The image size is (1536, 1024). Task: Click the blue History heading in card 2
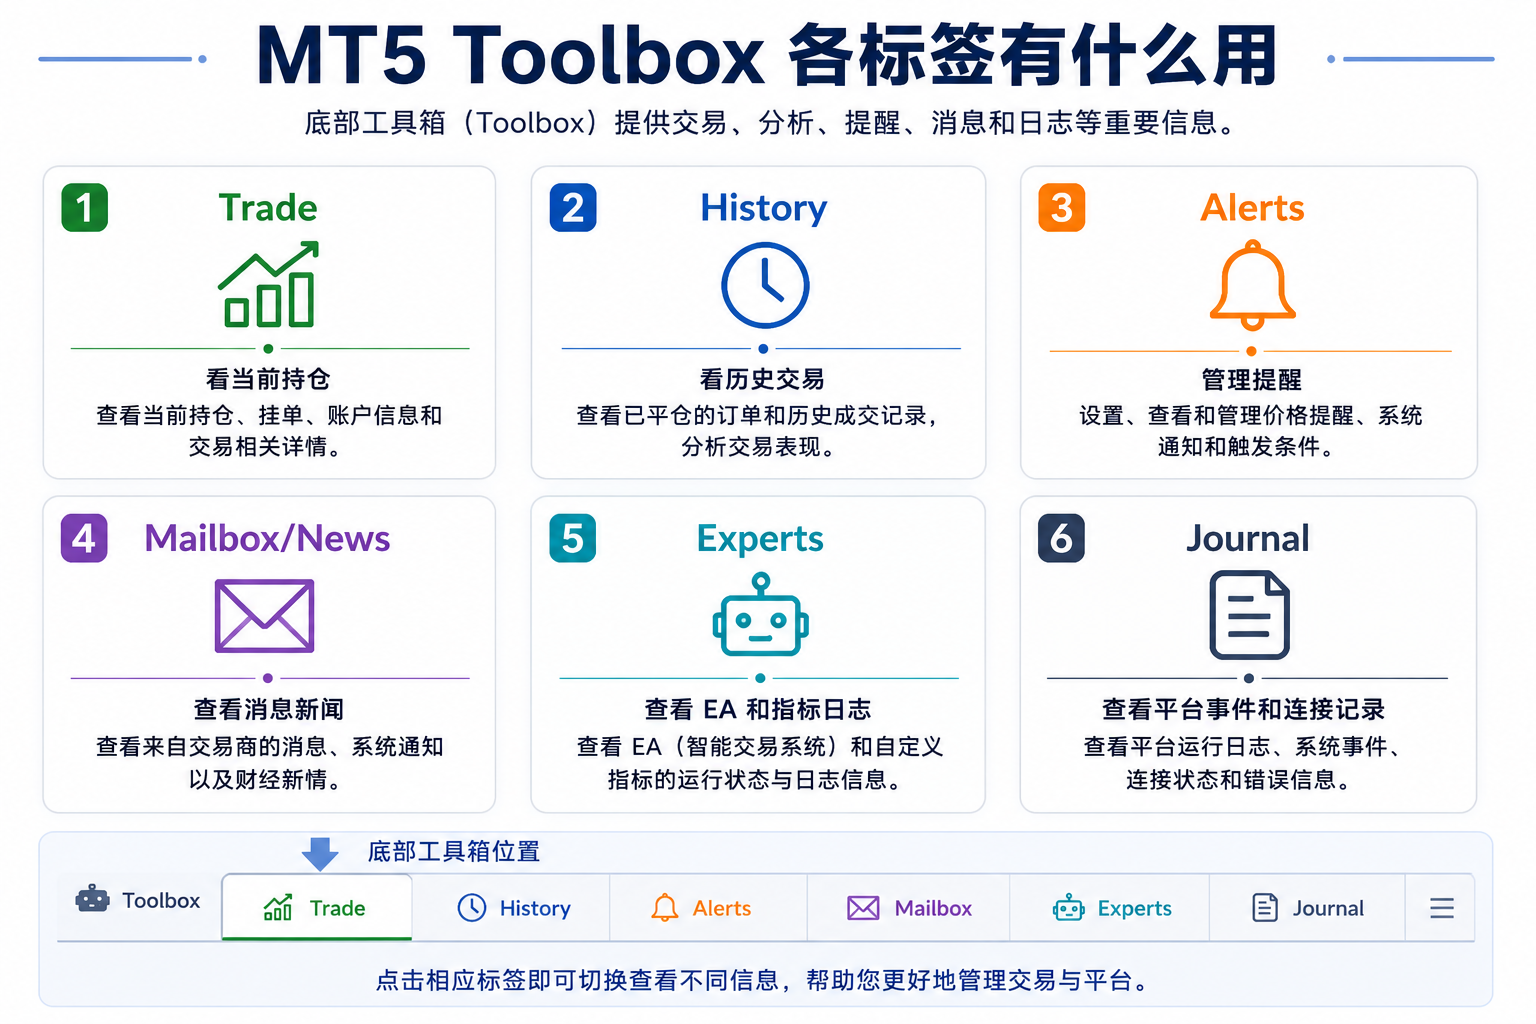(x=764, y=208)
